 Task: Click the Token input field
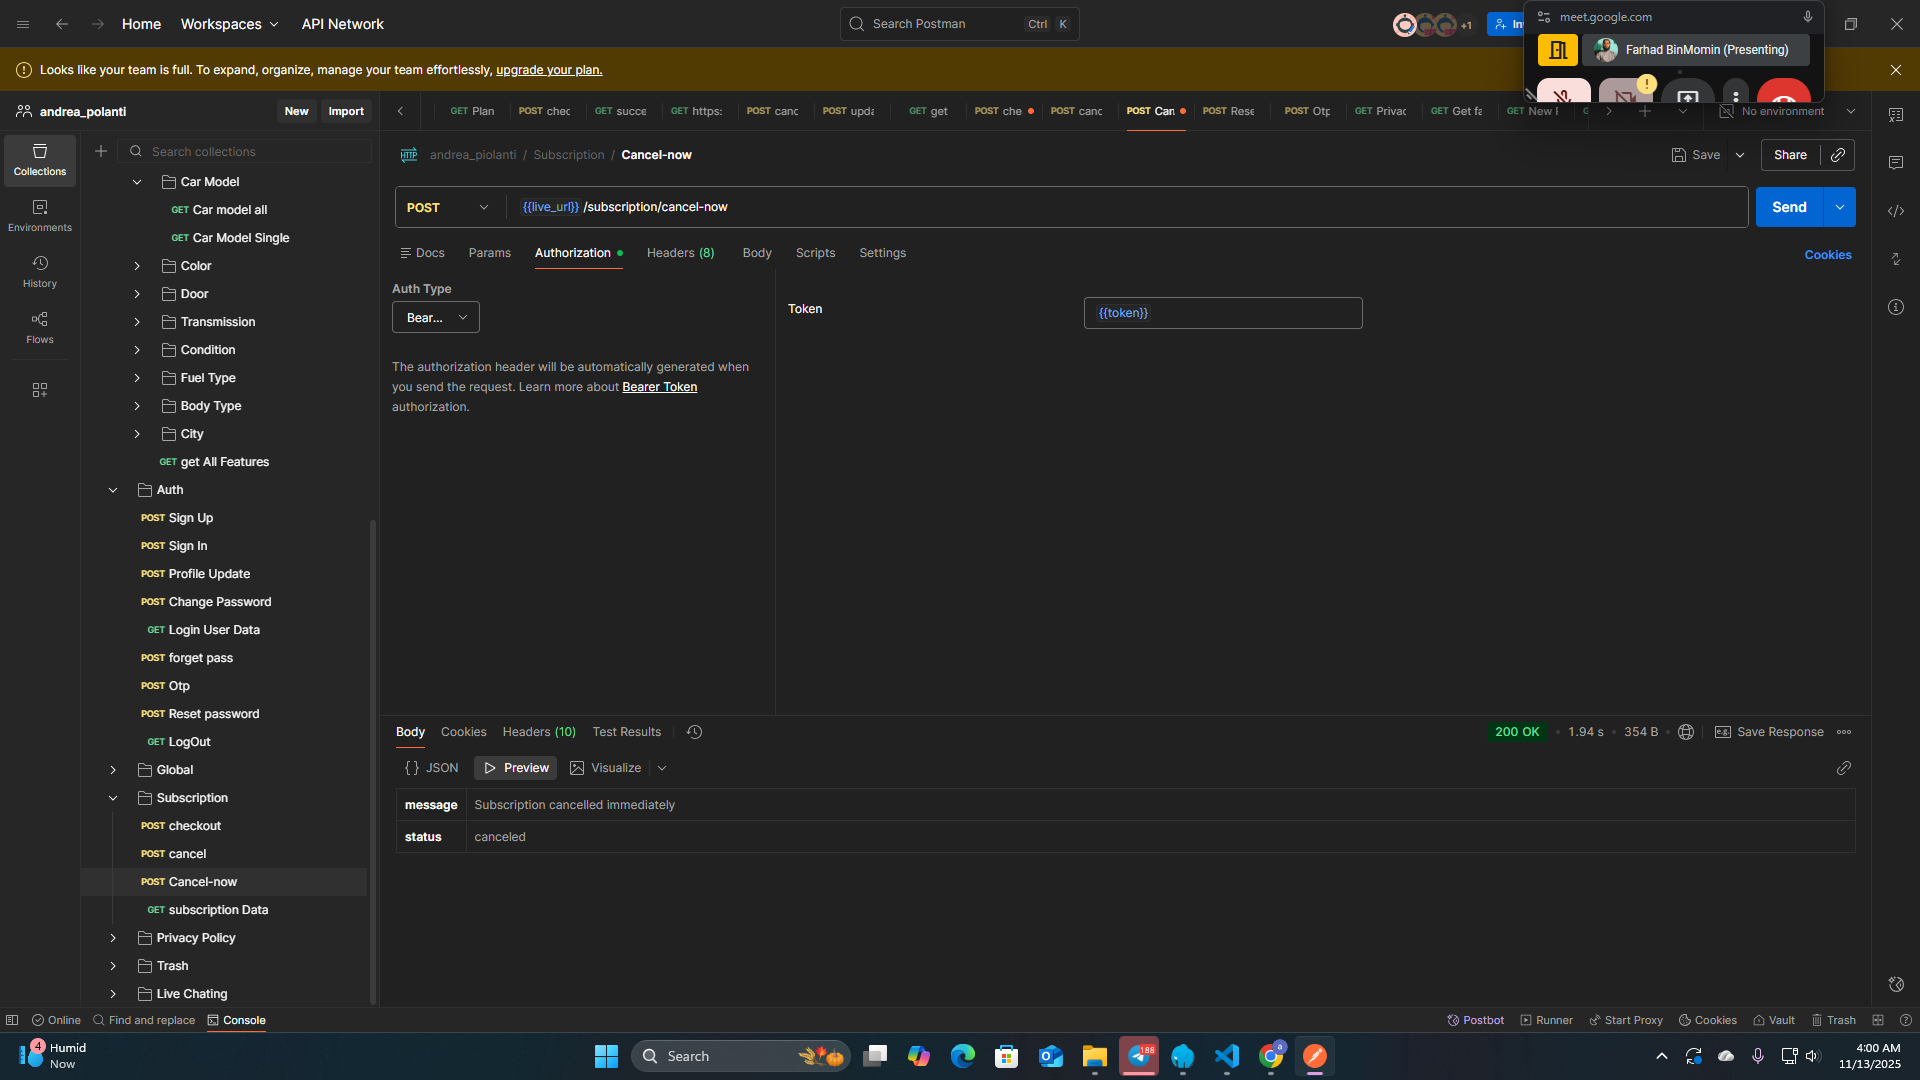click(1223, 313)
